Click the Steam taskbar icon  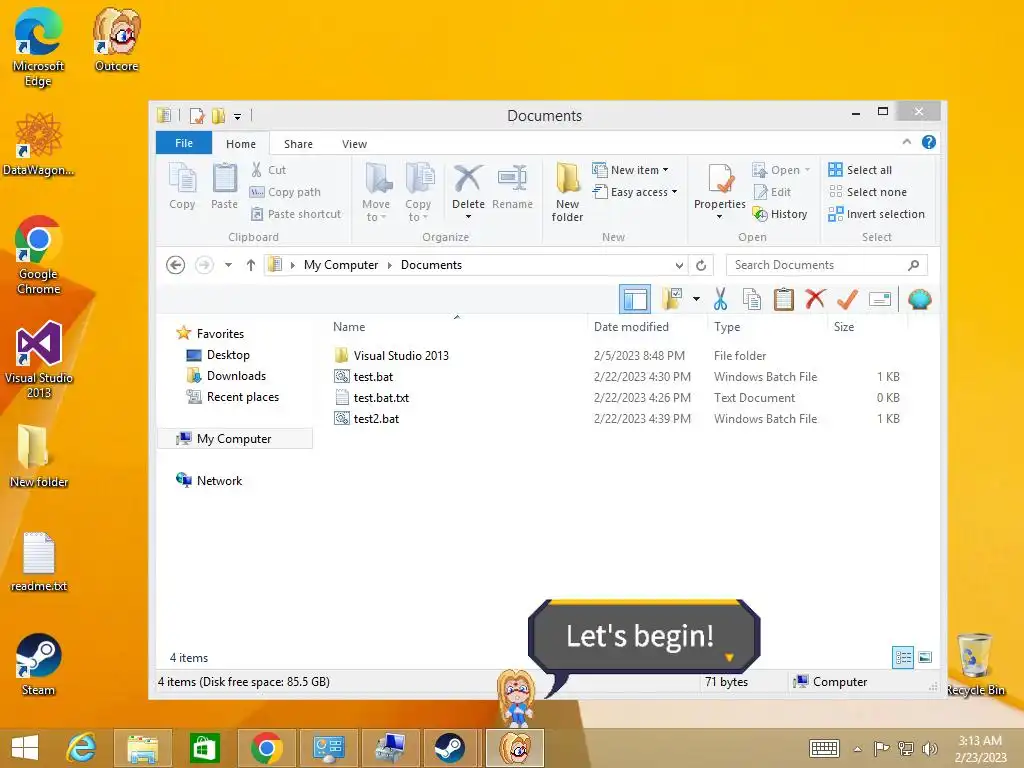pyautogui.click(x=450, y=748)
